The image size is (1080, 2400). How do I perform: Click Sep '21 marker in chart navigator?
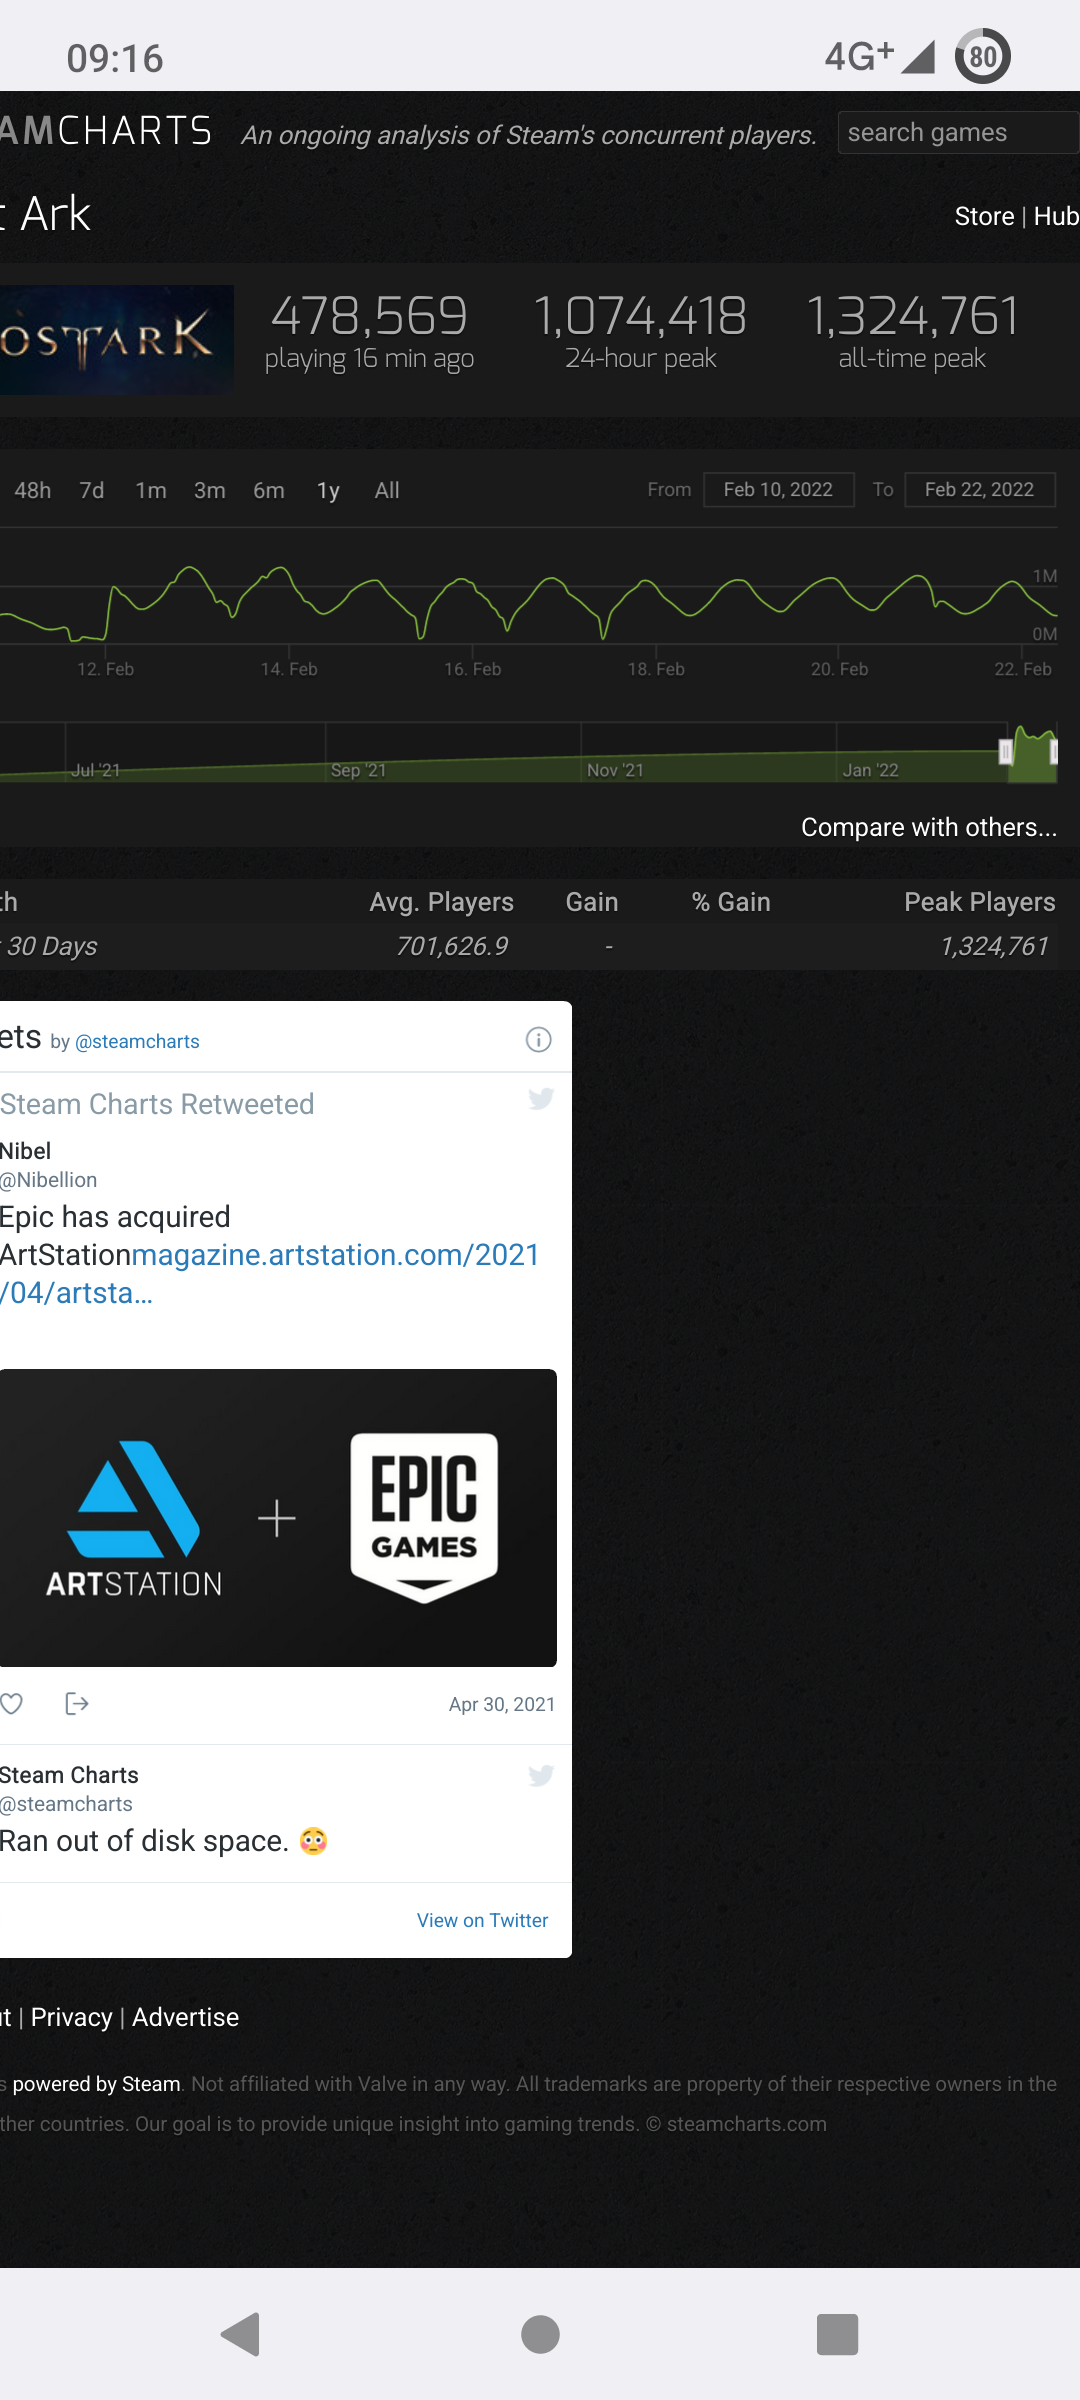pyautogui.click(x=358, y=770)
